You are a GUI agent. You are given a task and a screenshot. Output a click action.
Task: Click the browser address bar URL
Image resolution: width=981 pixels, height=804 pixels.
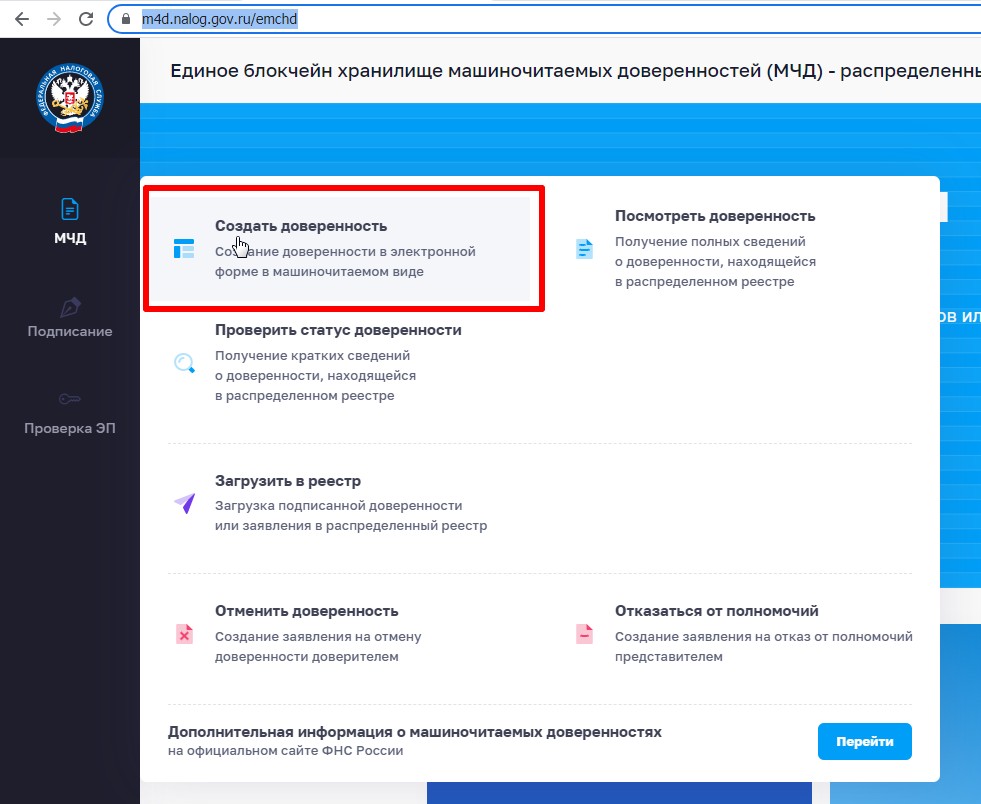[x=220, y=19]
